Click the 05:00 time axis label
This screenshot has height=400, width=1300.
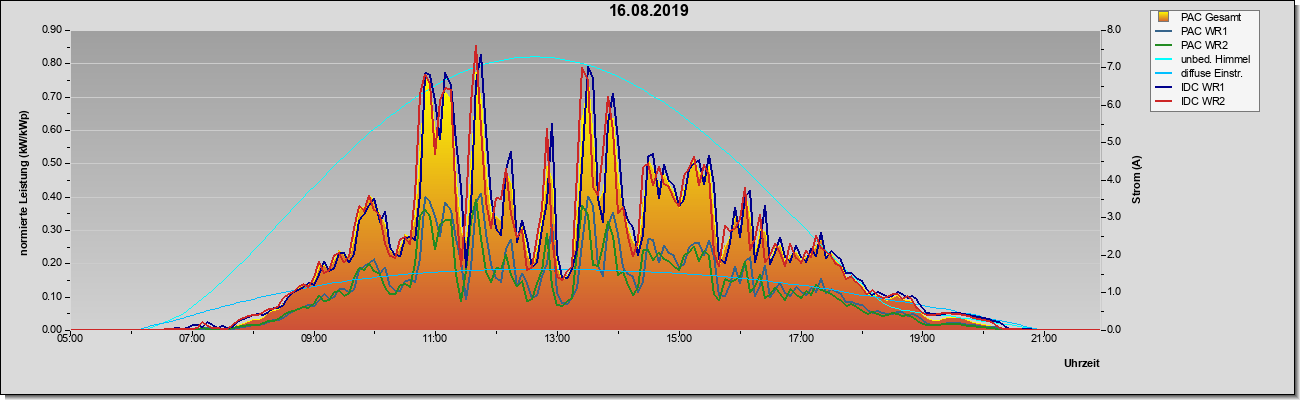click(x=70, y=337)
